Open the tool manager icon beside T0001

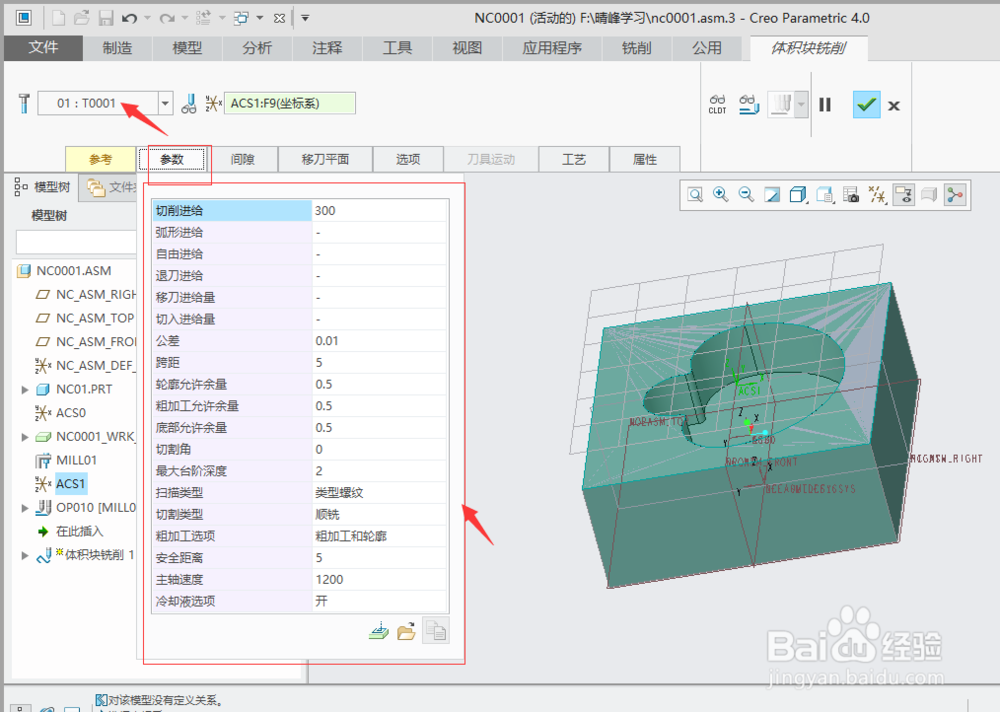click(x=24, y=103)
